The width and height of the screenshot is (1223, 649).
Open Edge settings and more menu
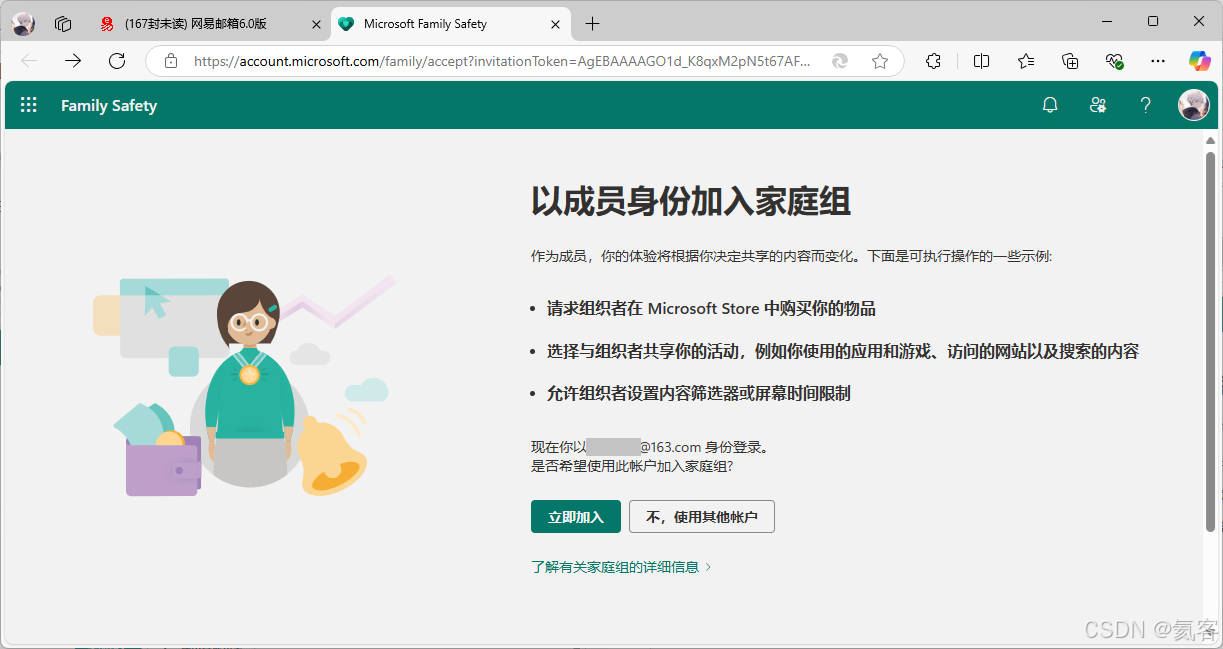(x=1158, y=61)
